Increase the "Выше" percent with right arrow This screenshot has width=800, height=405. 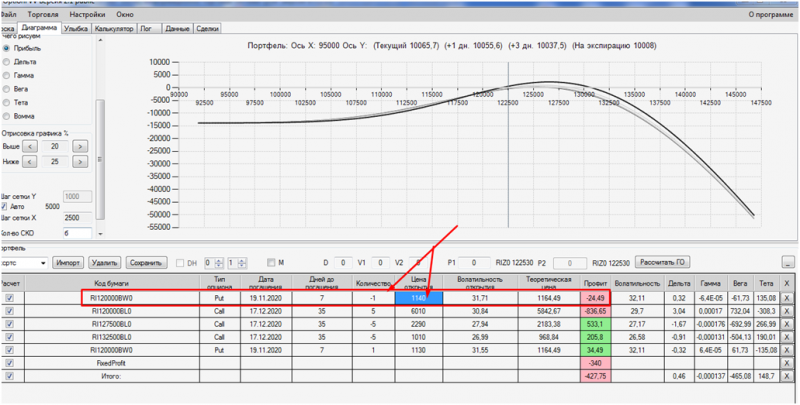(x=80, y=146)
